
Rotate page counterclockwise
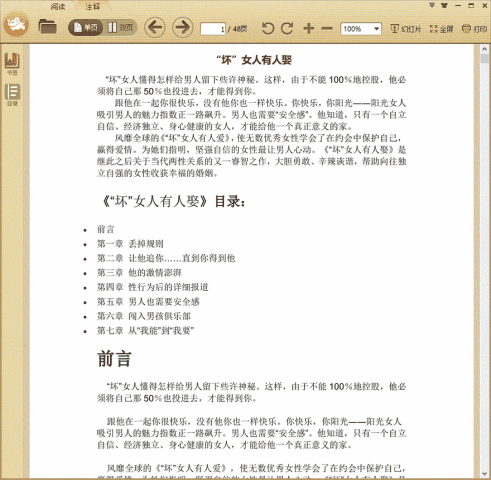coord(267,28)
